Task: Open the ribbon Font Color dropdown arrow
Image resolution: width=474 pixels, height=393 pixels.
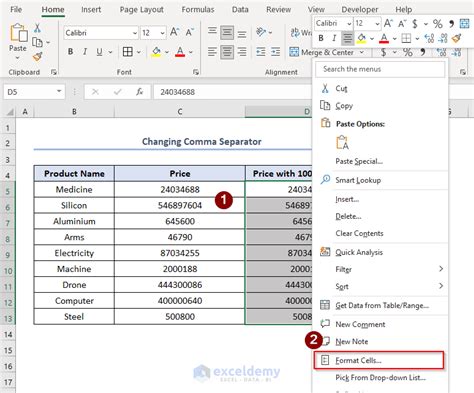Action: [191, 52]
